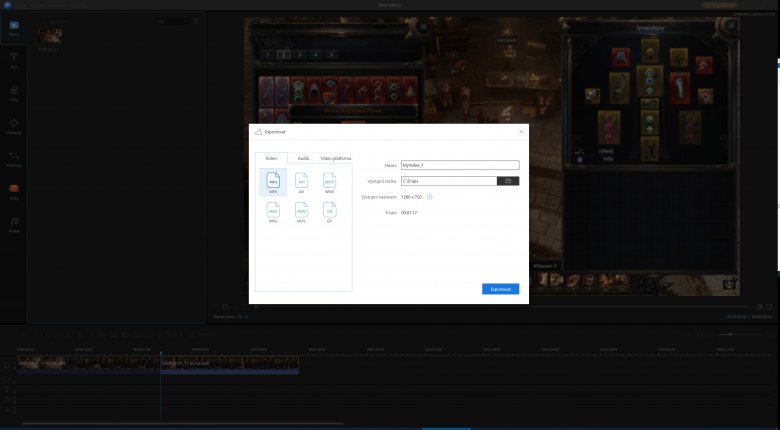This screenshot has width=780, height=430.
Task: Open the Media panel in left sidebar
Action: (14, 28)
